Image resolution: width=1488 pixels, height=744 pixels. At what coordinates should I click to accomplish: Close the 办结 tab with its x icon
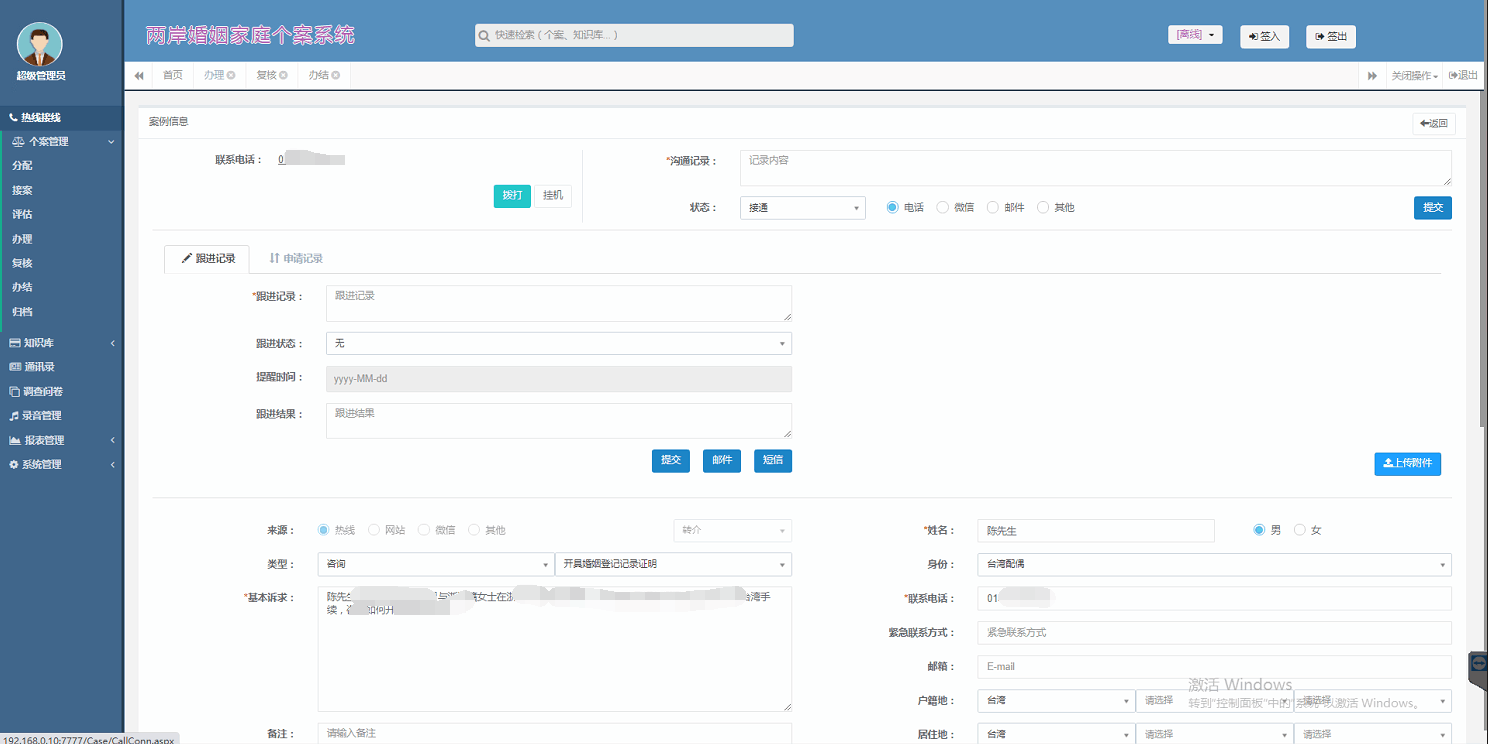(x=335, y=75)
